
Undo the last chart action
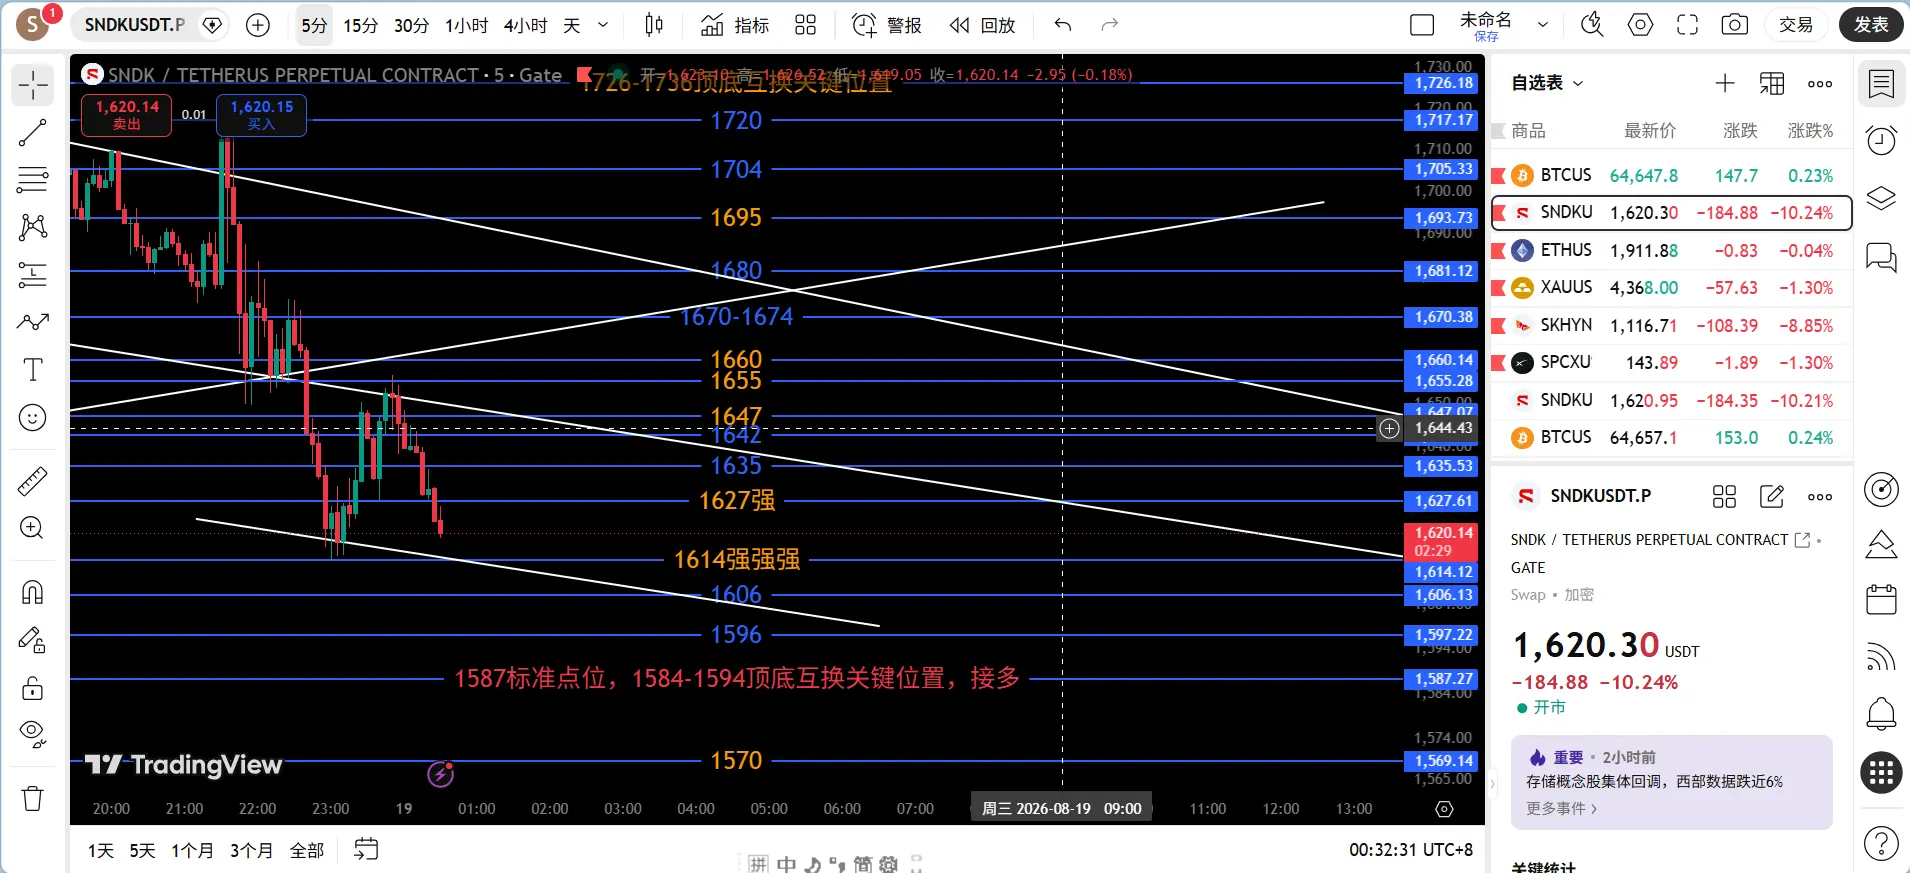[1063, 25]
